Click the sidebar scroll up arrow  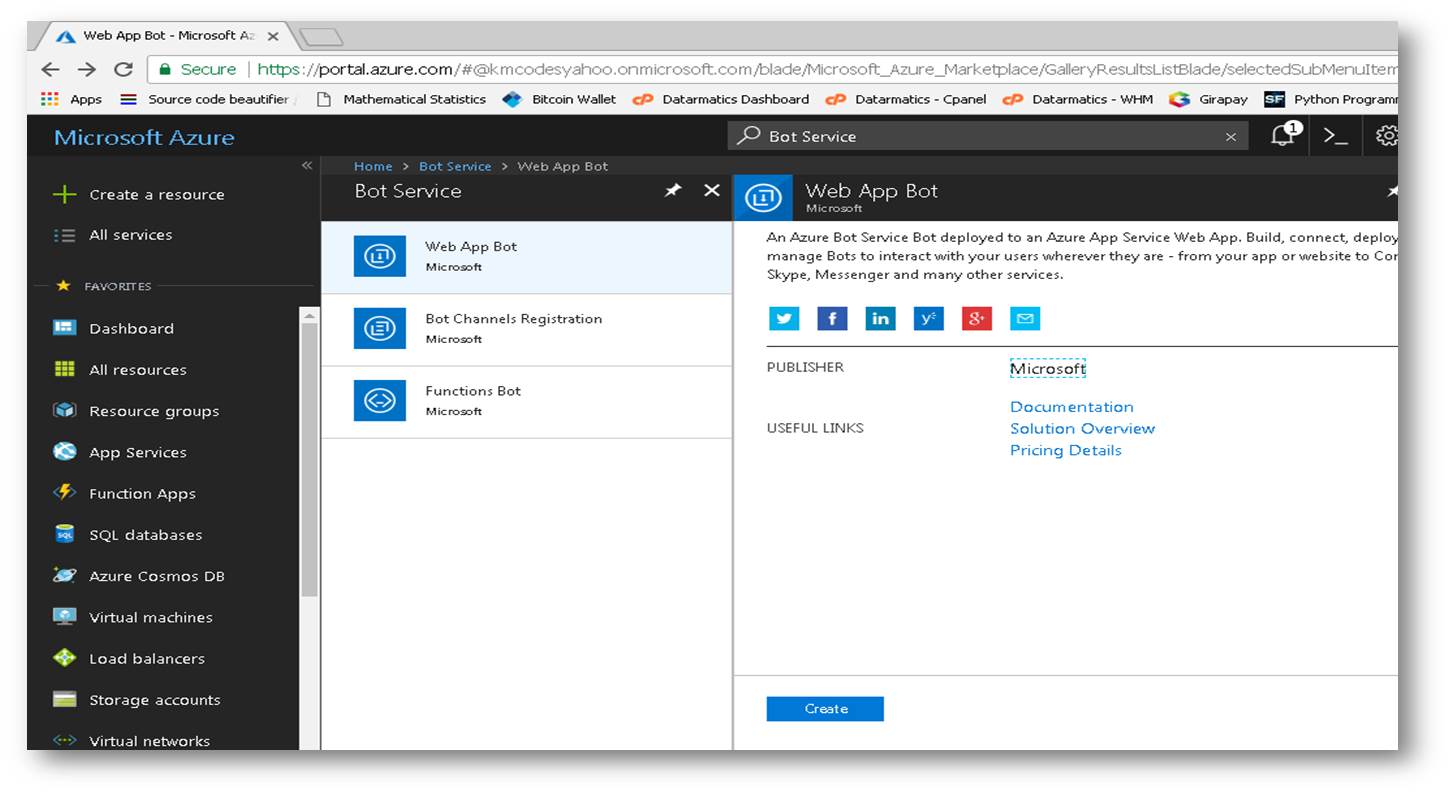pyautogui.click(x=309, y=316)
